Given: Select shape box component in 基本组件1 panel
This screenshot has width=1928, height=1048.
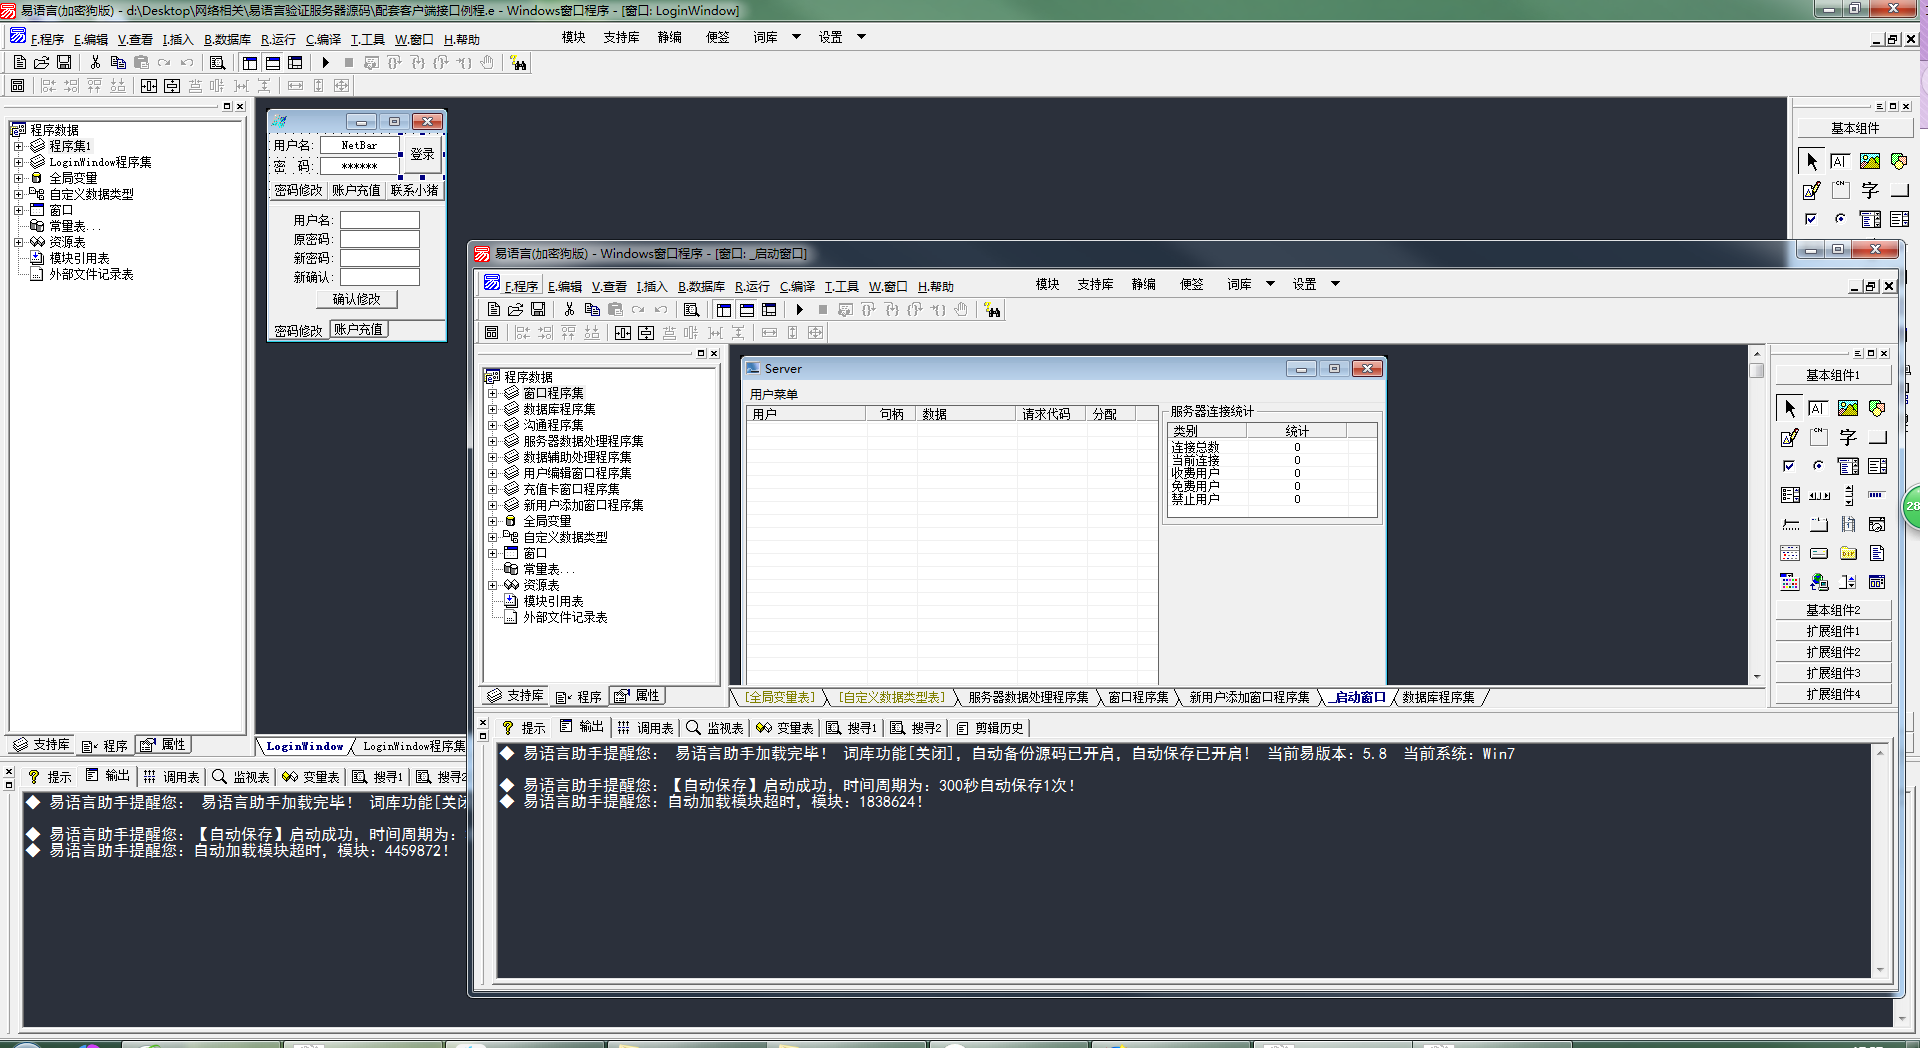Looking at the screenshot, I should [x=1877, y=408].
